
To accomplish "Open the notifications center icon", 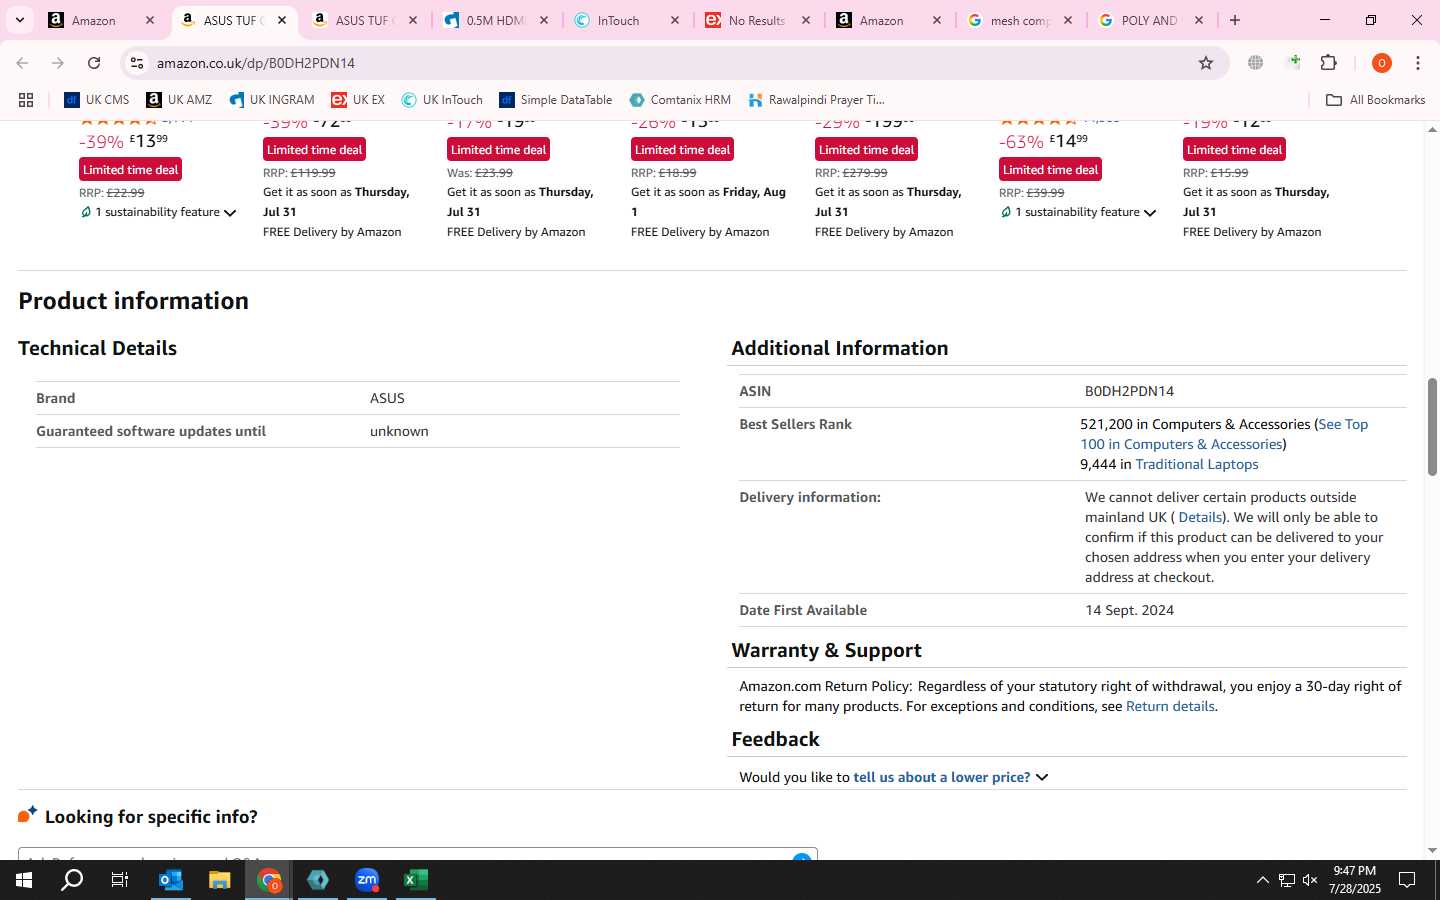I will pyautogui.click(x=1407, y=880).
